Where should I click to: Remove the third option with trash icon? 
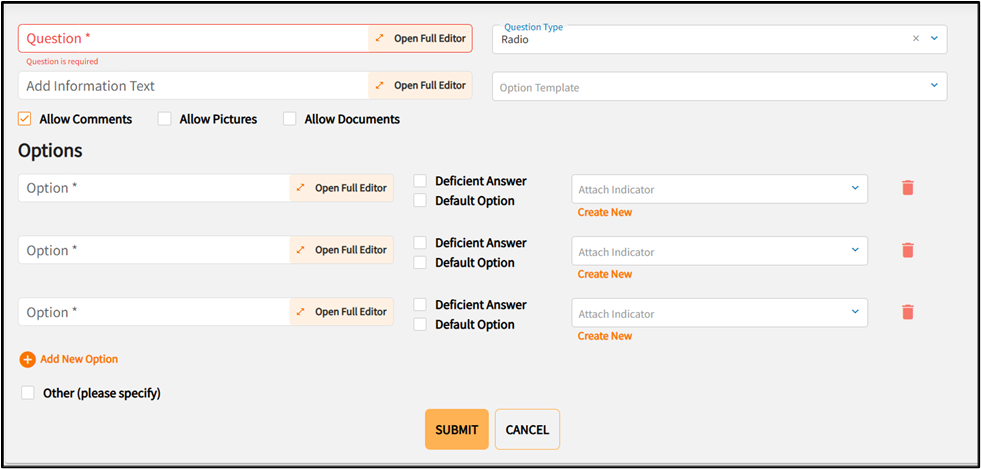[907, 312]
